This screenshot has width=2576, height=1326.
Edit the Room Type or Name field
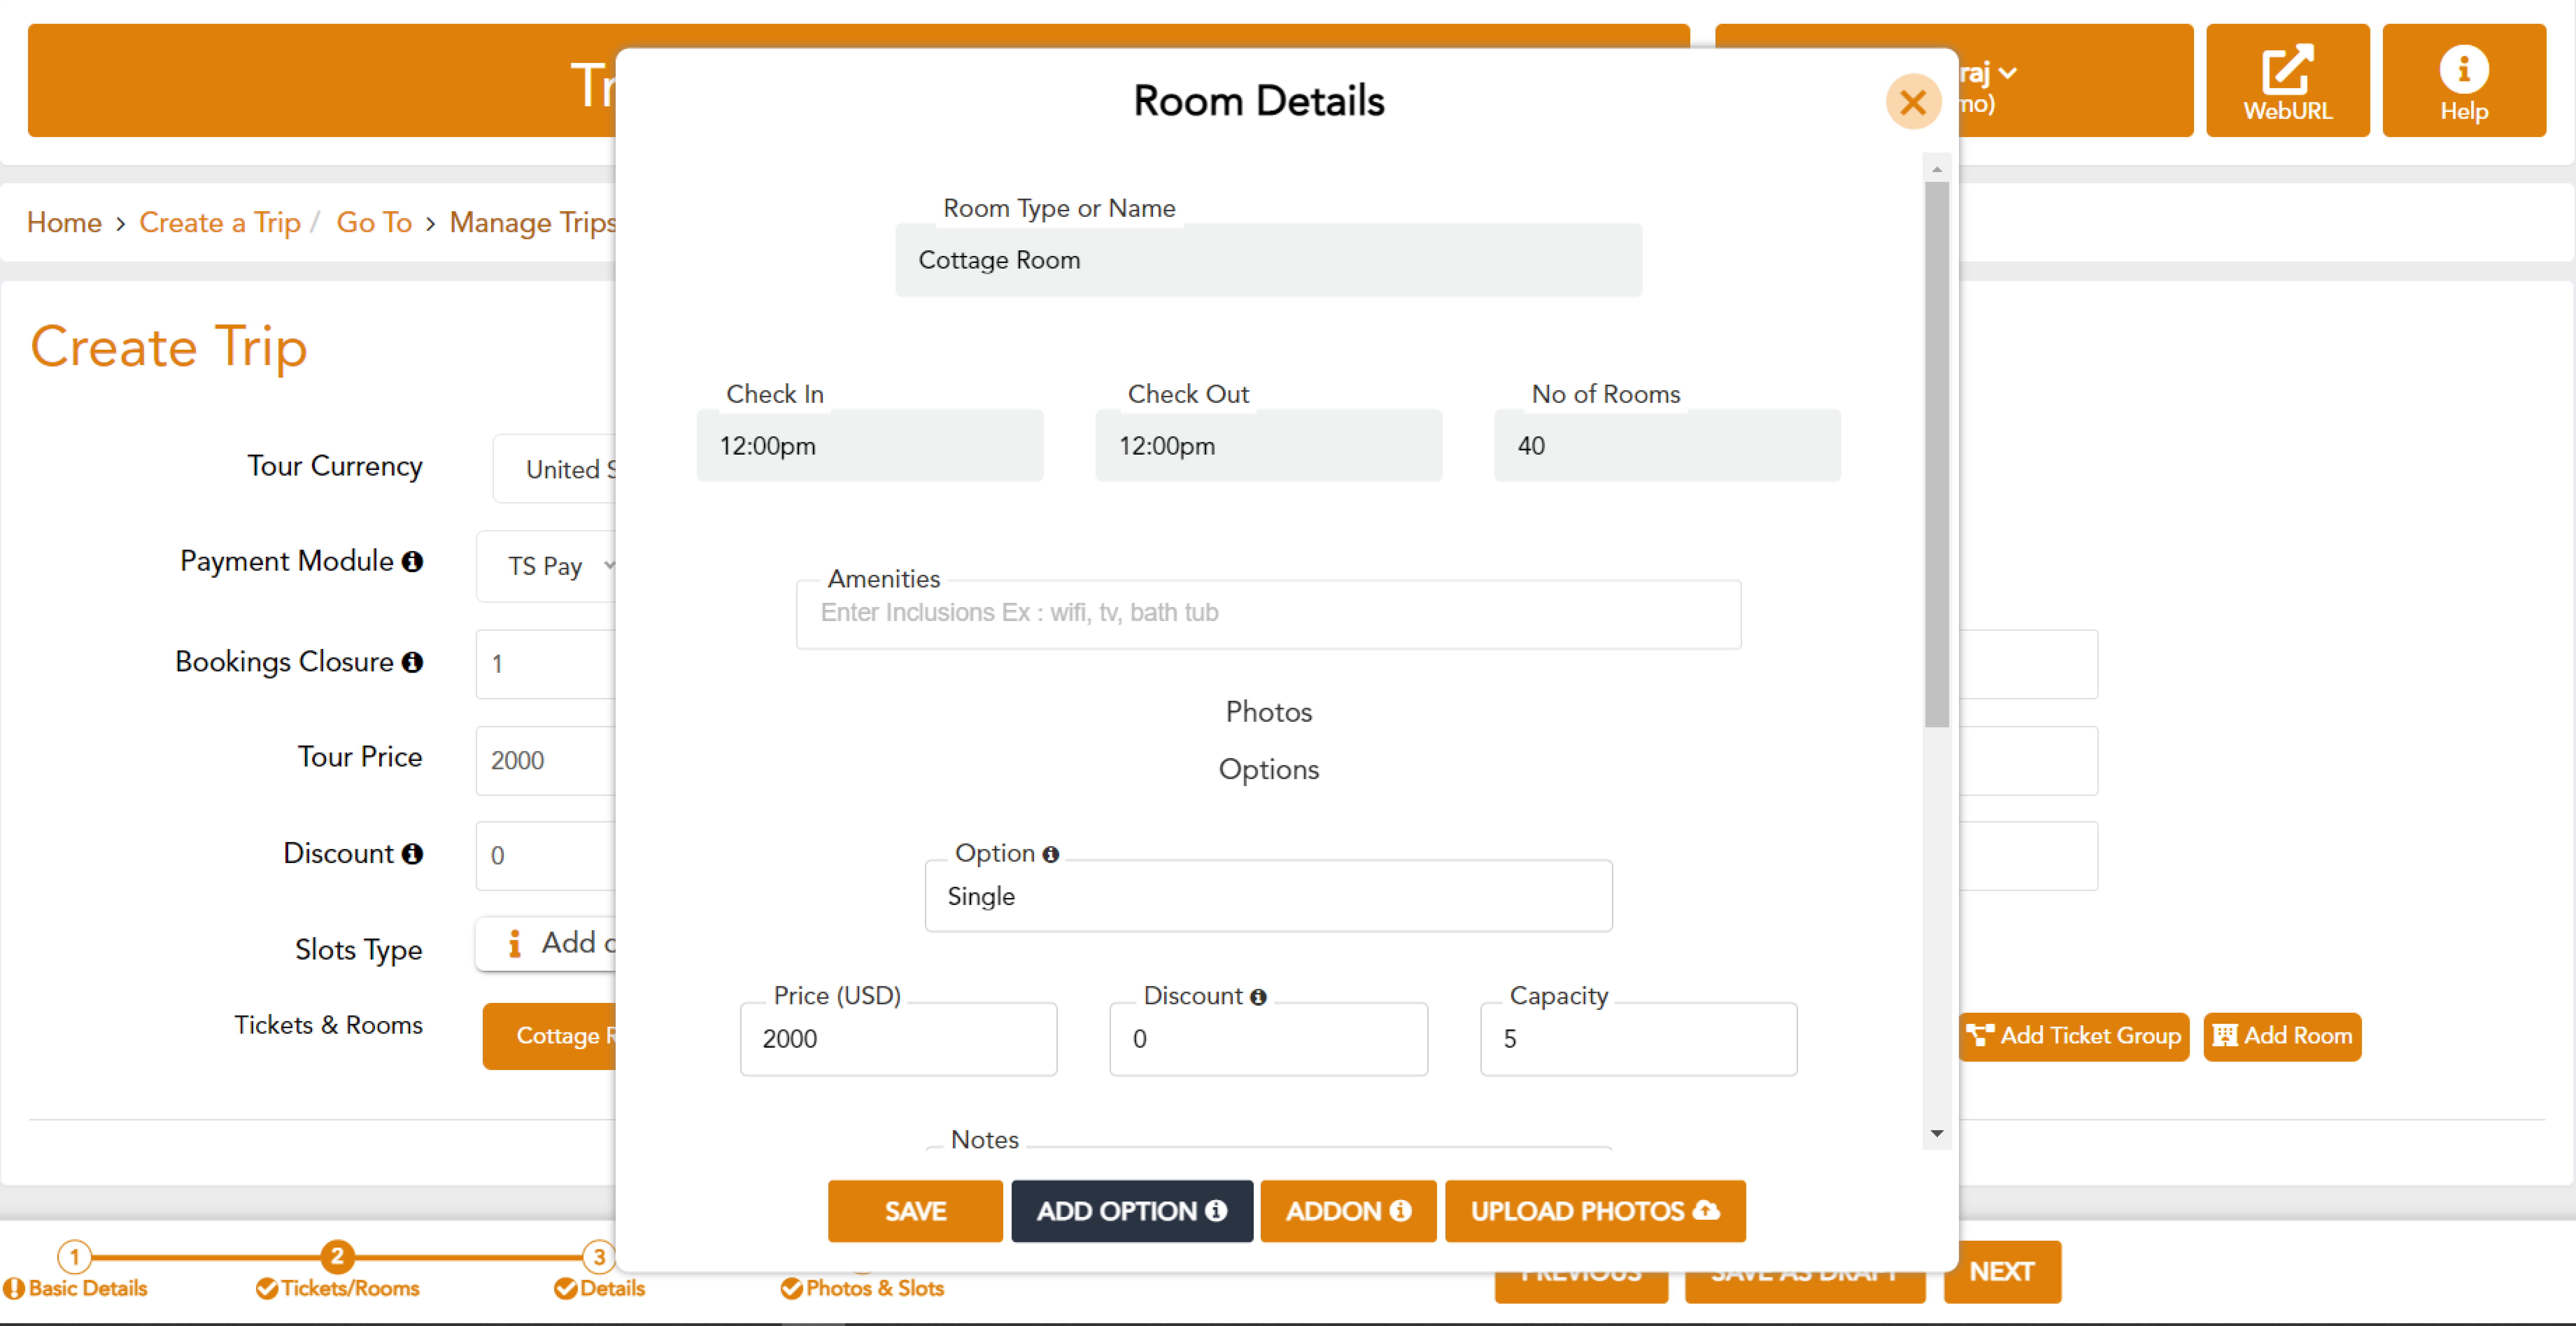click(x=1268, y=261)
